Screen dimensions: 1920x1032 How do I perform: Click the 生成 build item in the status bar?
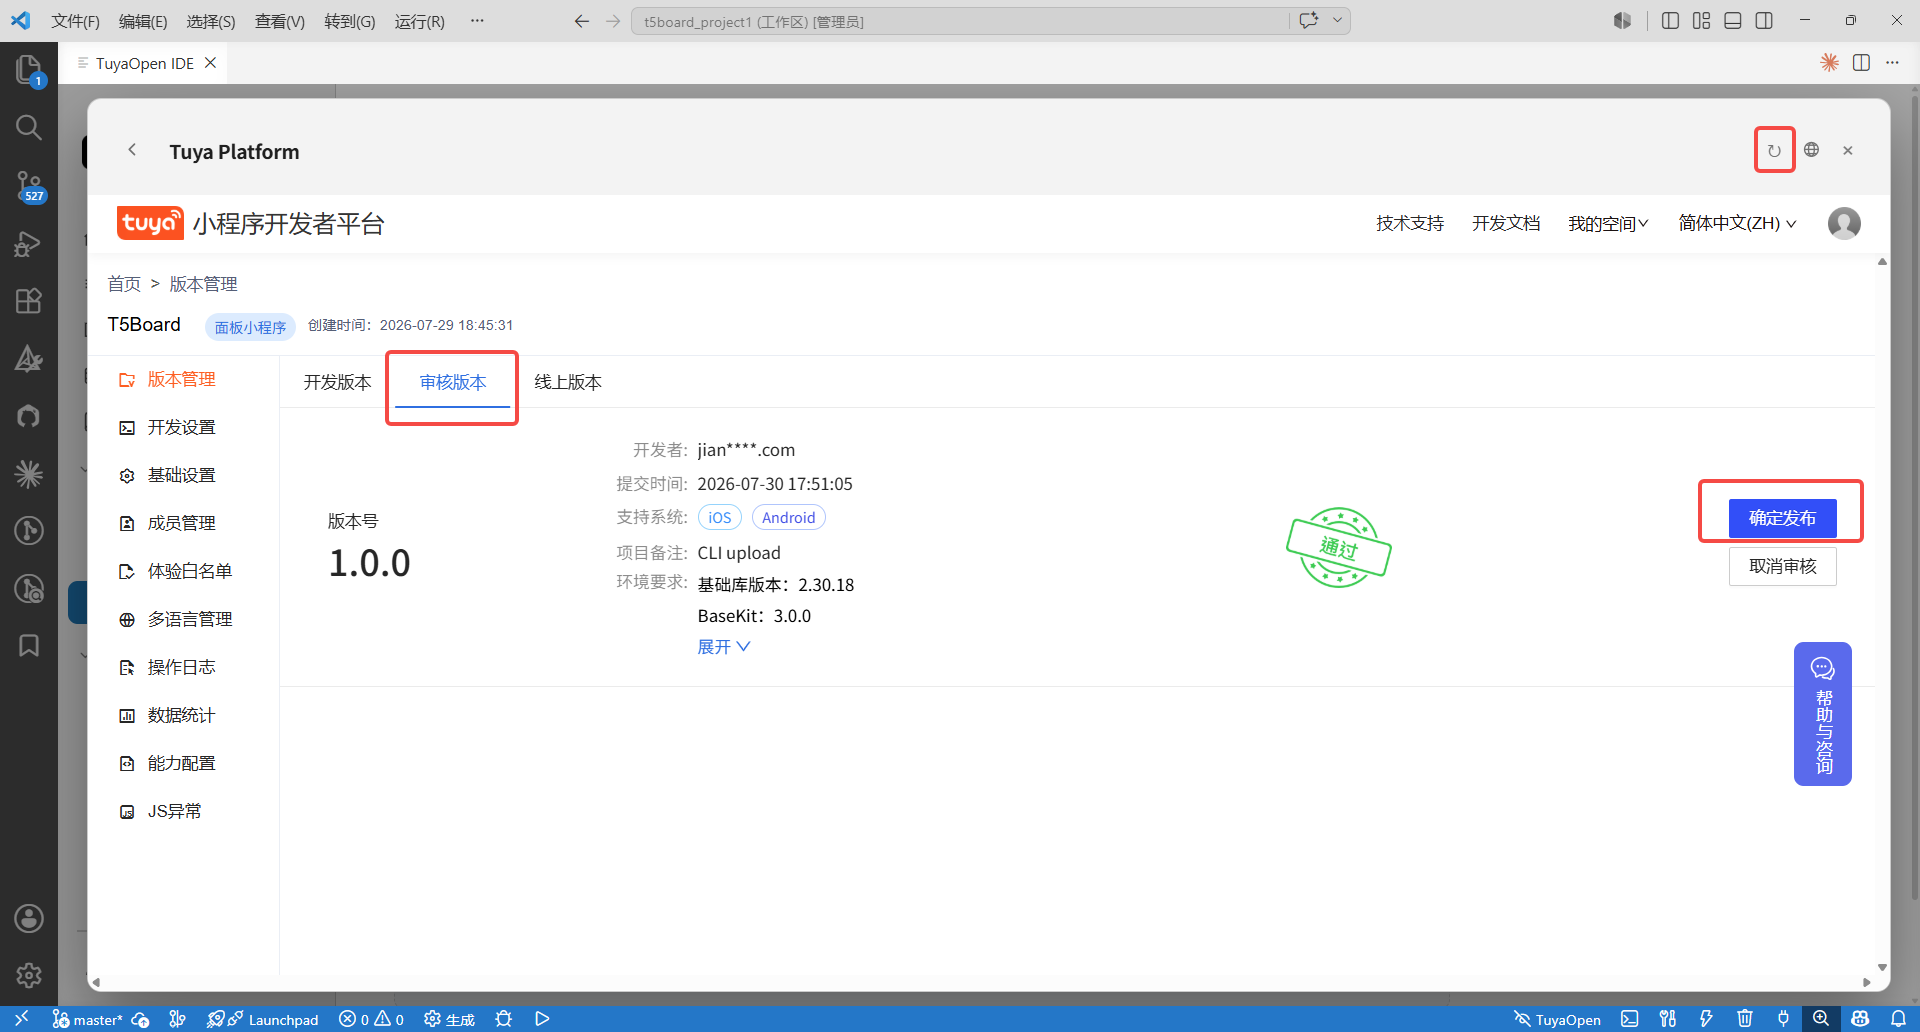[449, 1019]
